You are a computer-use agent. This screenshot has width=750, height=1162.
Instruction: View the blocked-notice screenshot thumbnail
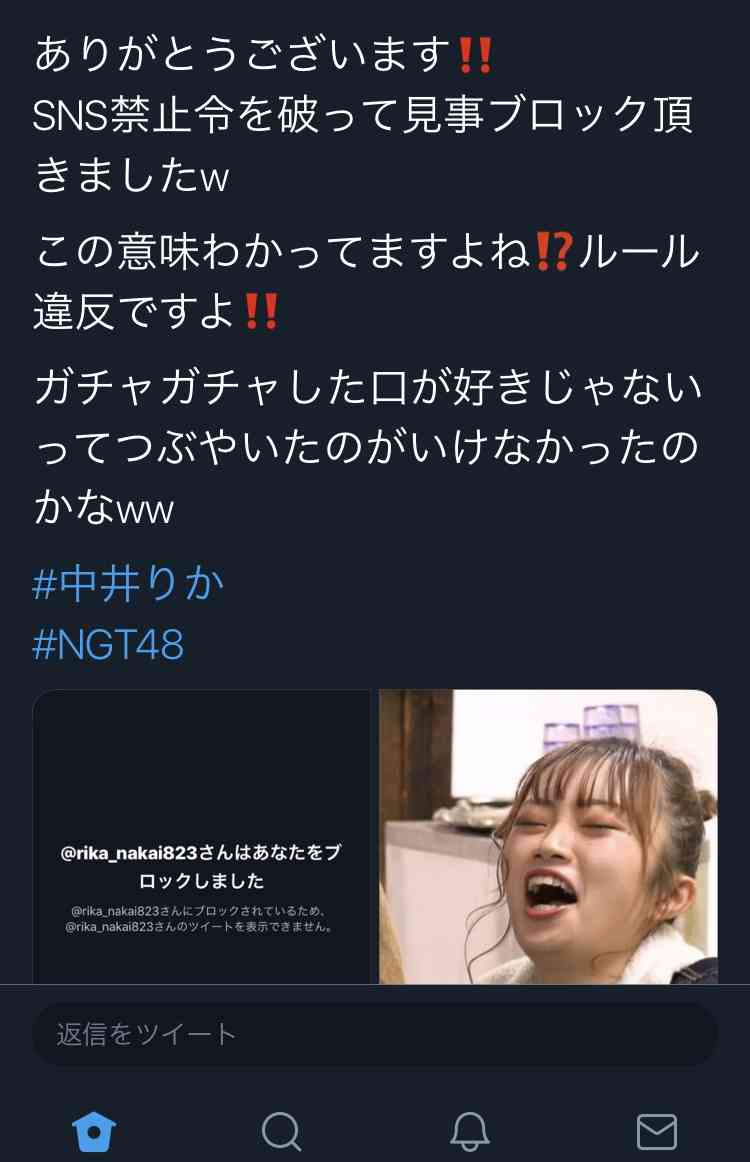201,837
